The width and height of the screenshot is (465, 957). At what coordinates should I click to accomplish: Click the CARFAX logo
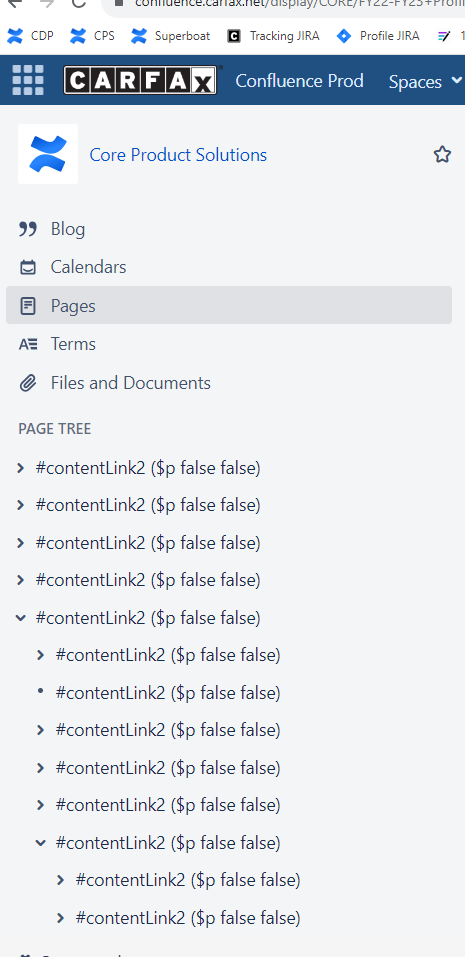coord(140,80)
